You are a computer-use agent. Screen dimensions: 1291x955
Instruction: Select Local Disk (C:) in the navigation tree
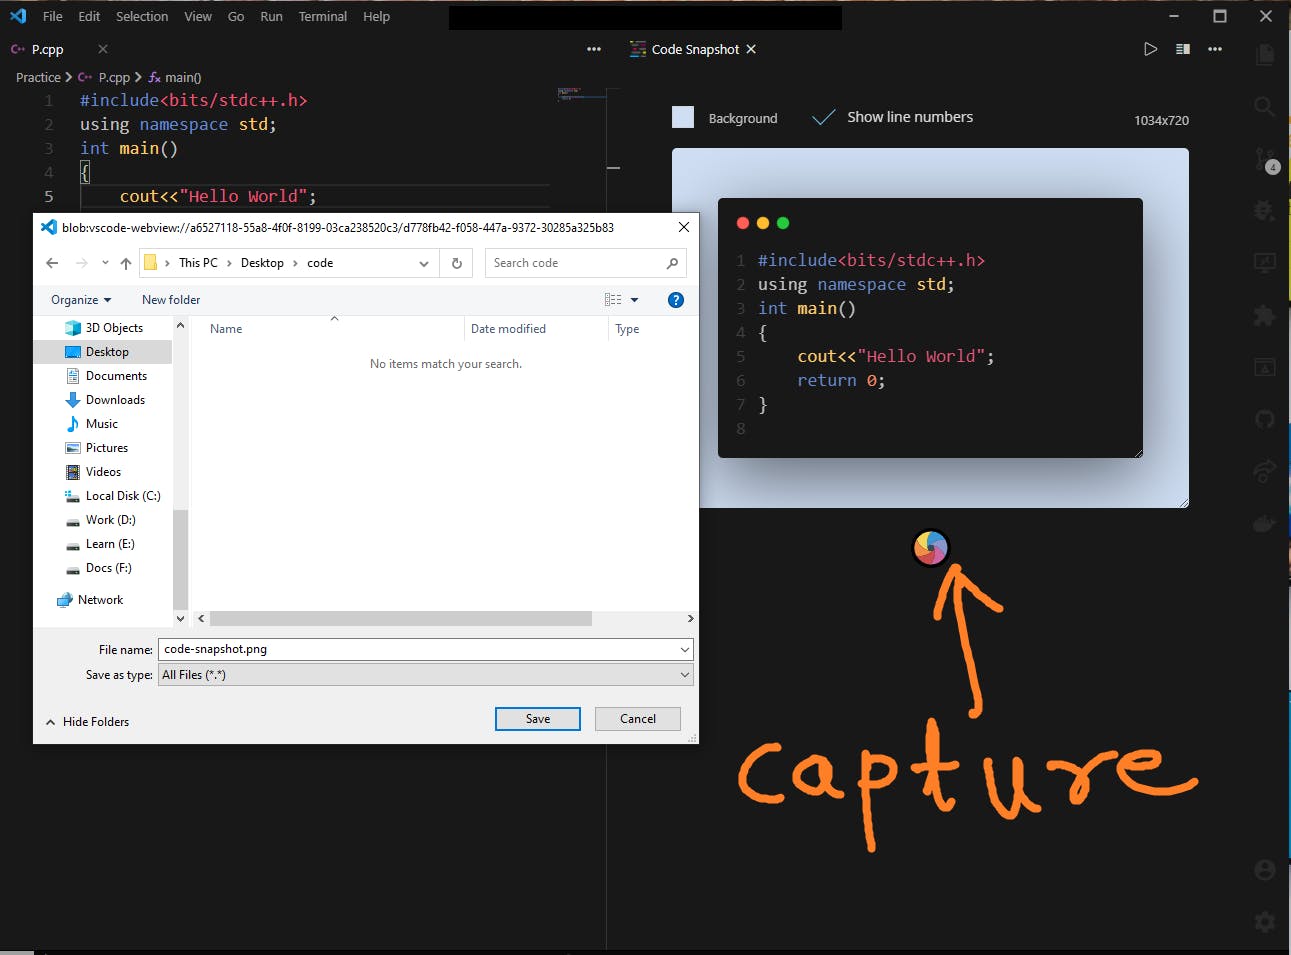[122, 496]
